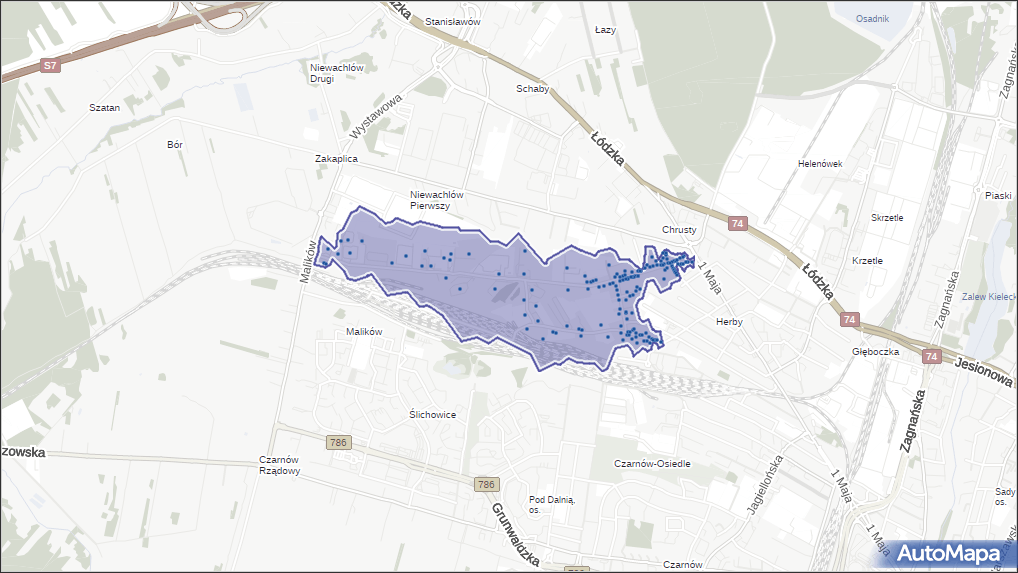The image size is (1018, 573).
Task: Click the Herby district label
Action: (729, 322)
